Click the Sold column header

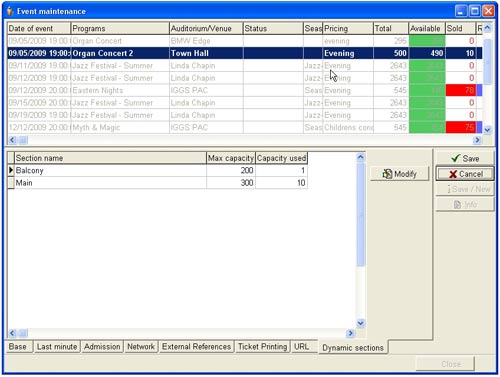[x=461, y=28]
